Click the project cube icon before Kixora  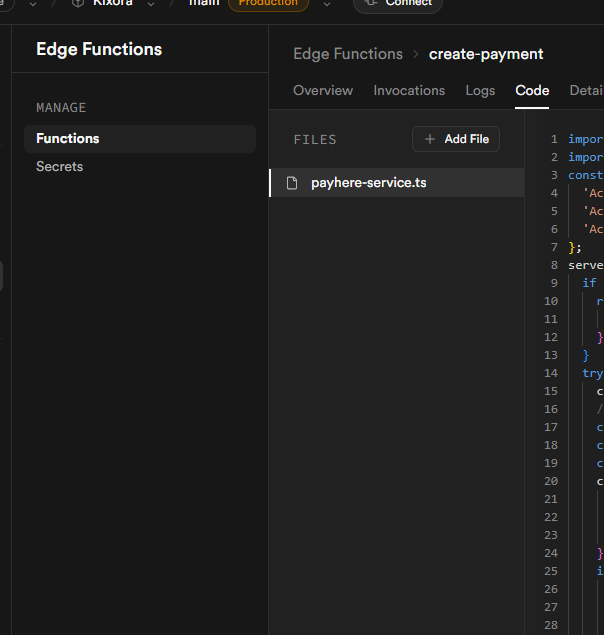click(x=78, y=3)
